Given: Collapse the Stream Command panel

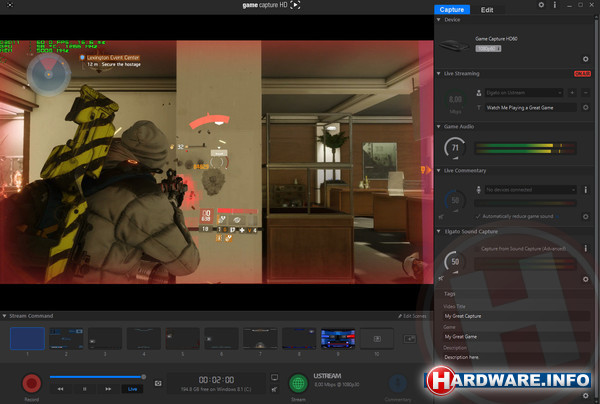Looking at the screenshot, I should [4, 316].
